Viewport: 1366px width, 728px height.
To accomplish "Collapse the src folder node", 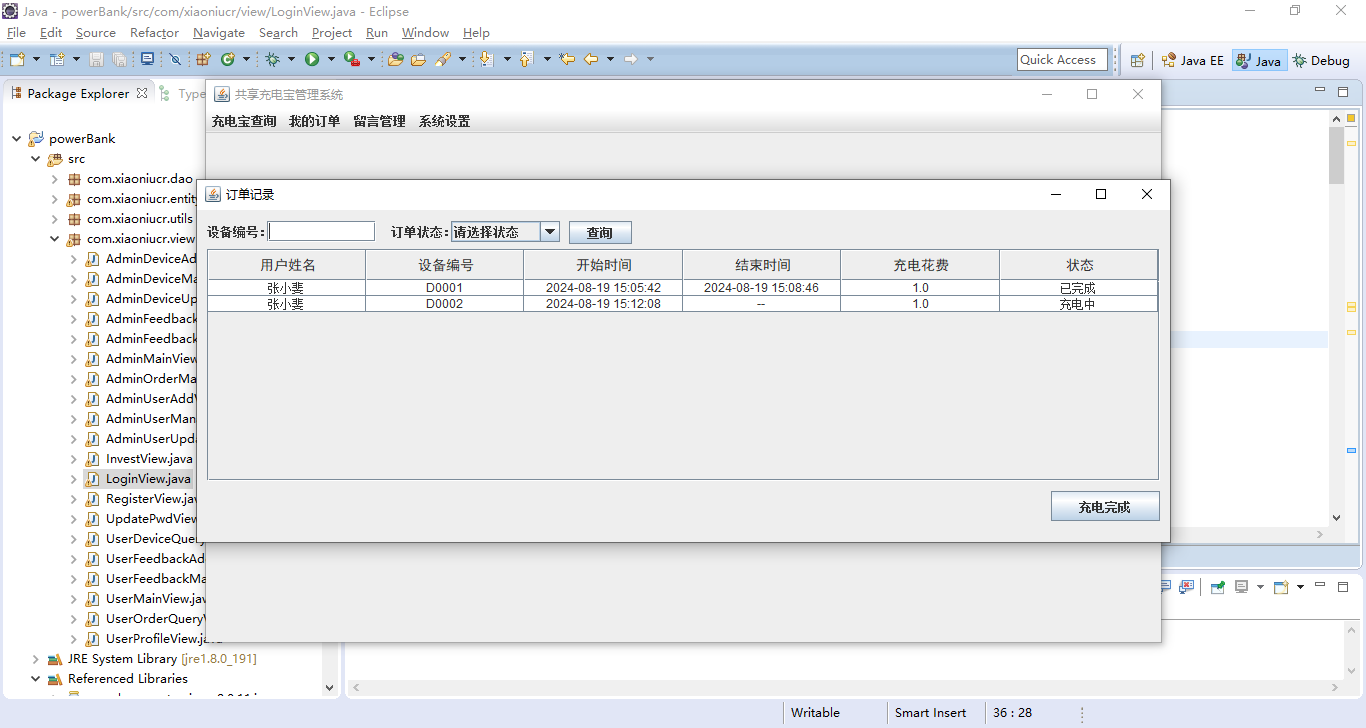I will (36, 159).
